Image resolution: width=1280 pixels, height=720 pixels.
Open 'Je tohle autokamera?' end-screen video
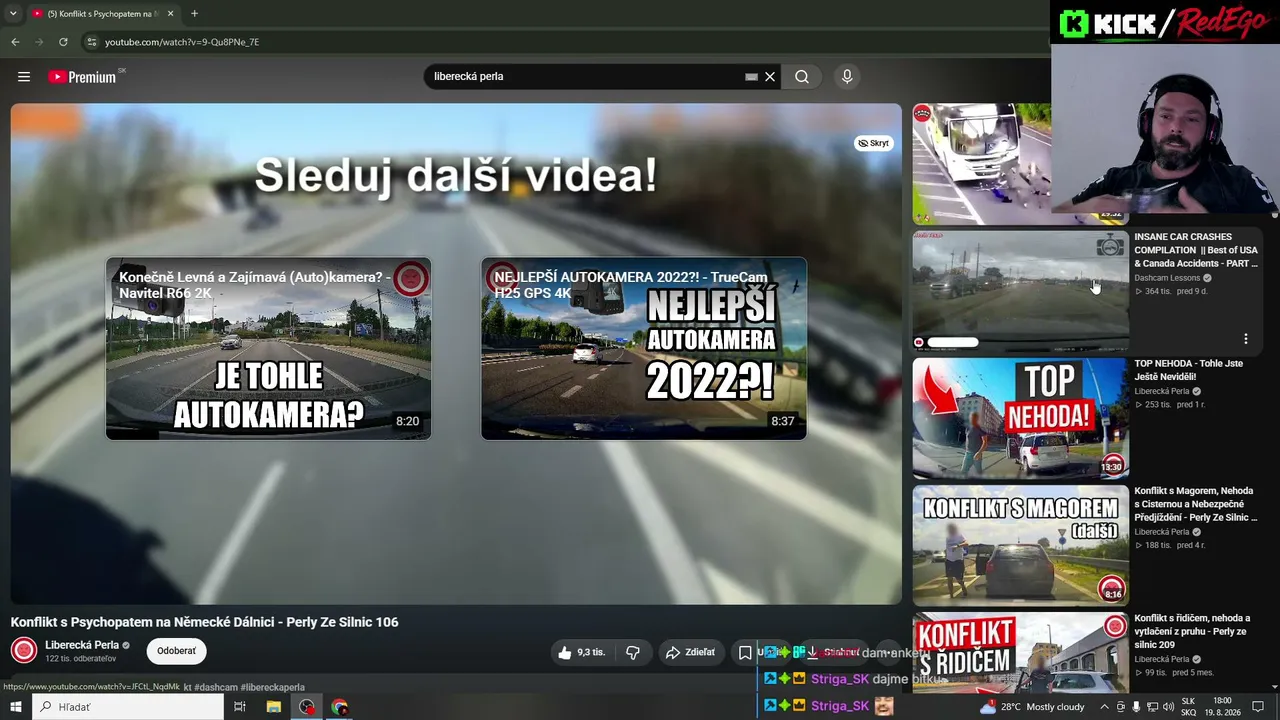click(268, 349)
